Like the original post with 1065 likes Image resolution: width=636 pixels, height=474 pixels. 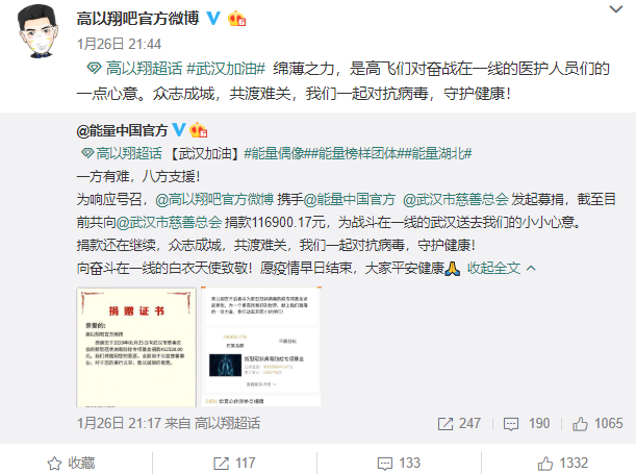[597, 424]
